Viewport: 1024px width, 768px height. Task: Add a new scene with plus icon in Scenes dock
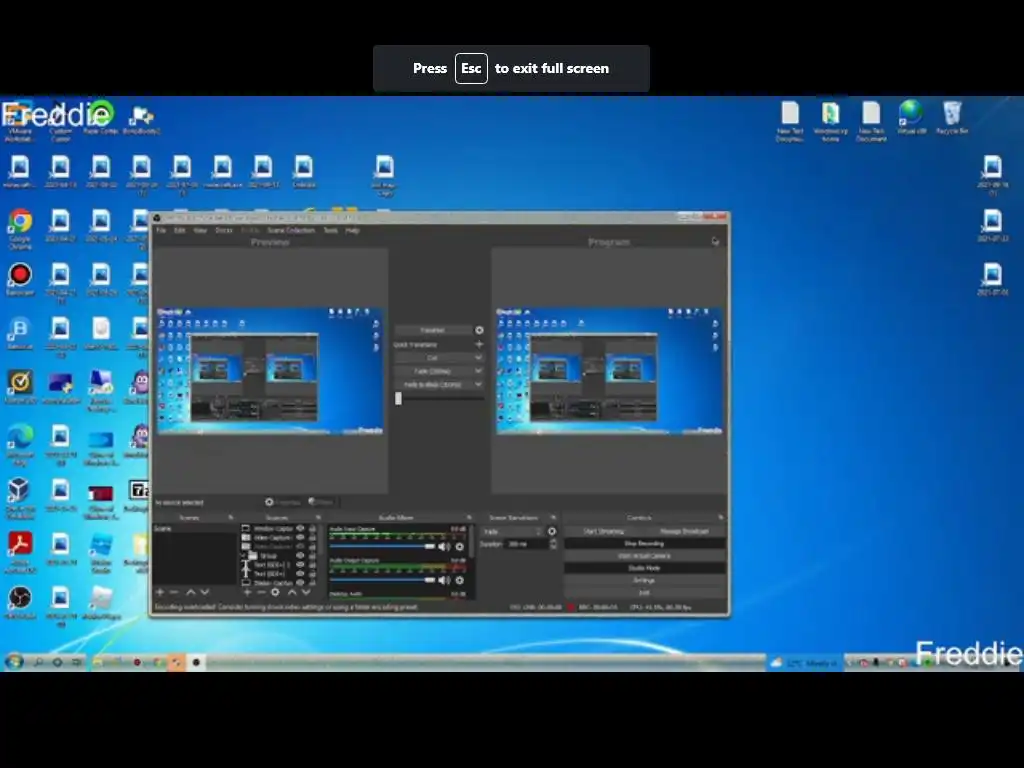(x=160, y=592)
